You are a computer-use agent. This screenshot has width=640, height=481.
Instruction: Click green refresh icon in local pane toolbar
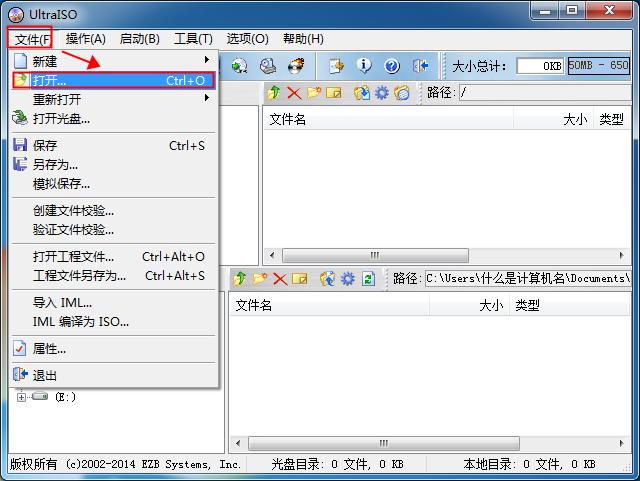pyautogui.click(x=368, y=279)
